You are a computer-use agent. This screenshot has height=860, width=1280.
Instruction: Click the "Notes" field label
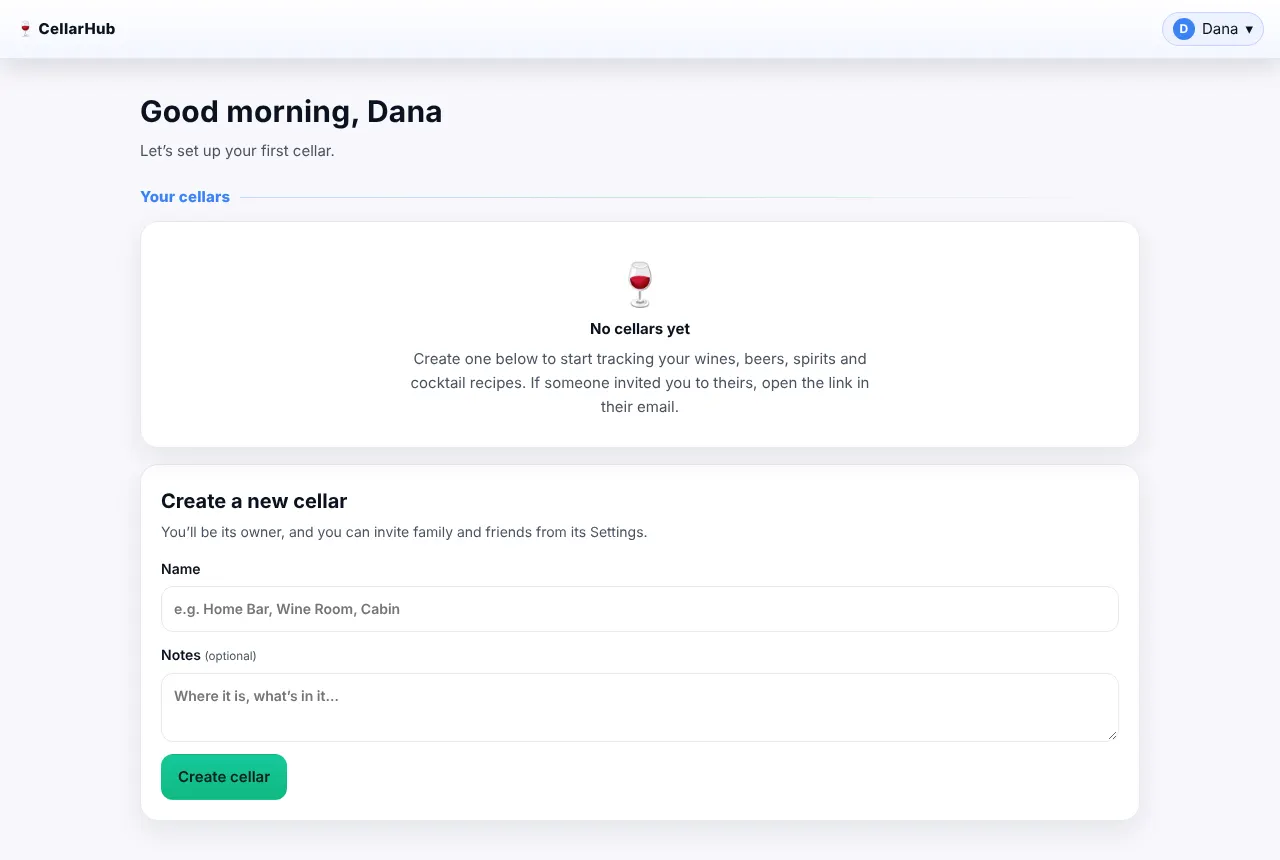181,655
